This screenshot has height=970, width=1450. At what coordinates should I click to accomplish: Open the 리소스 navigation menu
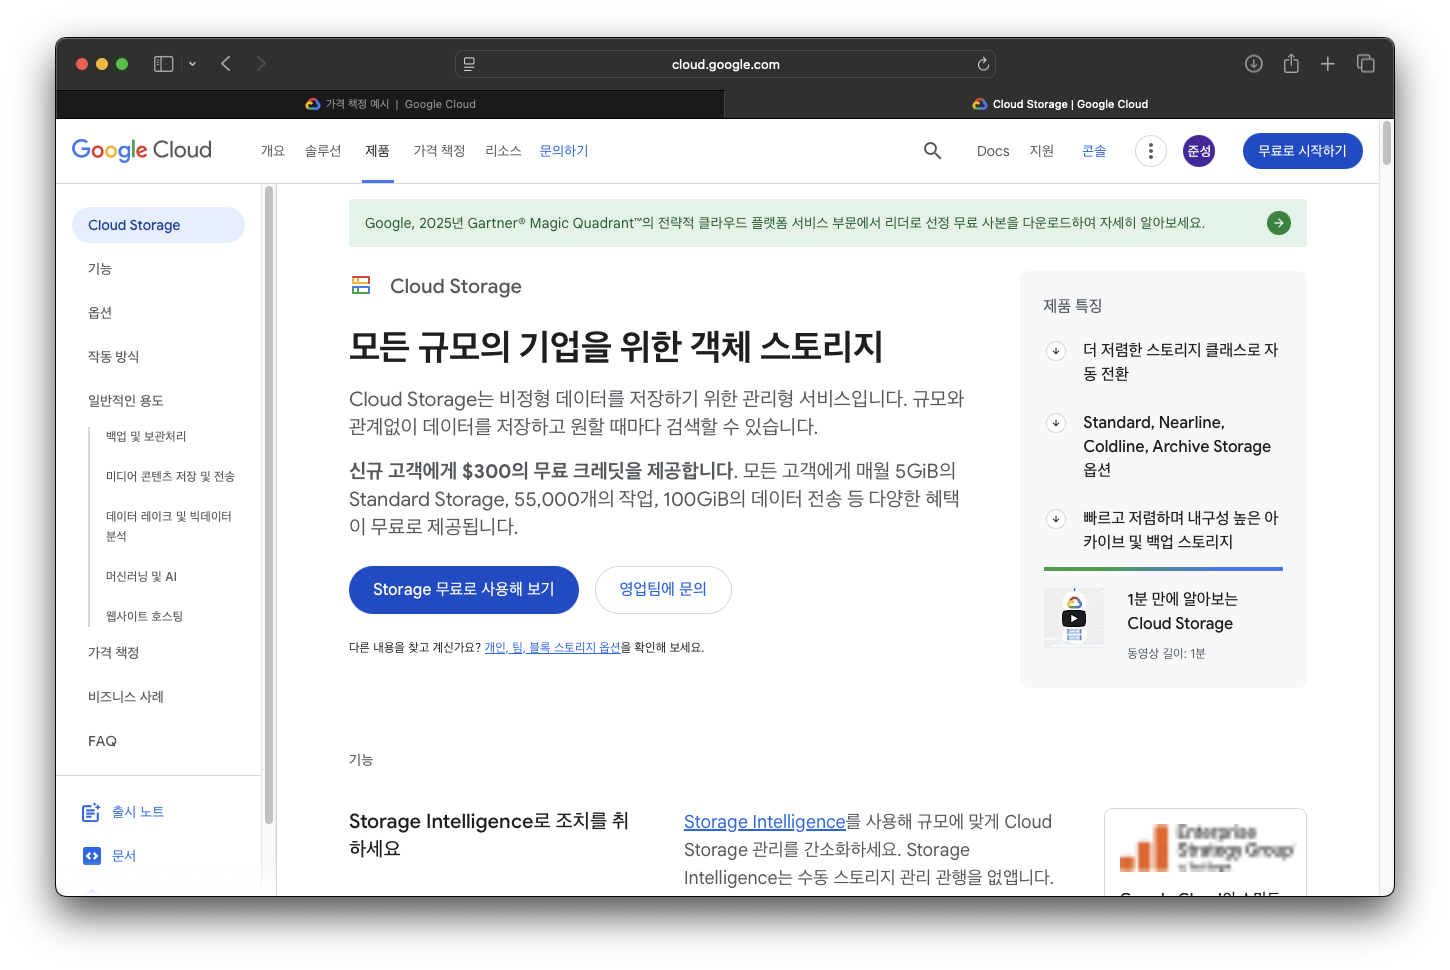[x=503, y=151]
